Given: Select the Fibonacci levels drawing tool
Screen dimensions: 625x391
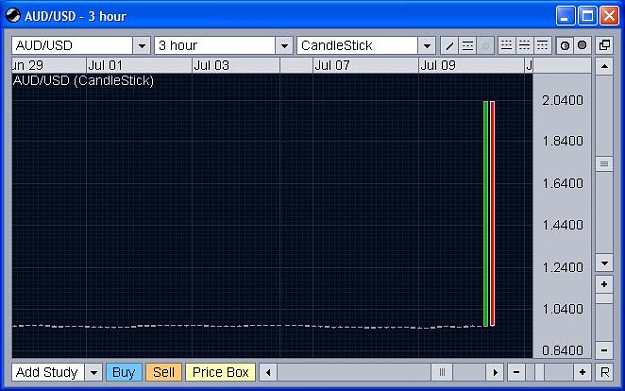Looking at the screenshot, I should tap(467, 46).
